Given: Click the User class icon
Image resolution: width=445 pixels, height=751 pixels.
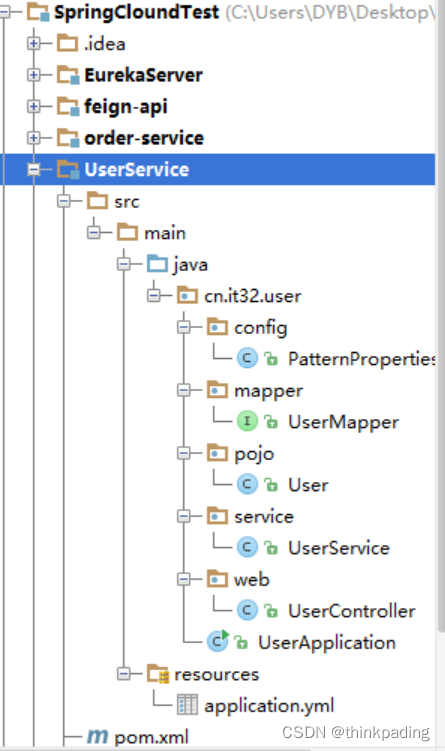Looking at the screenshot, I should click(x=247, y=485).
